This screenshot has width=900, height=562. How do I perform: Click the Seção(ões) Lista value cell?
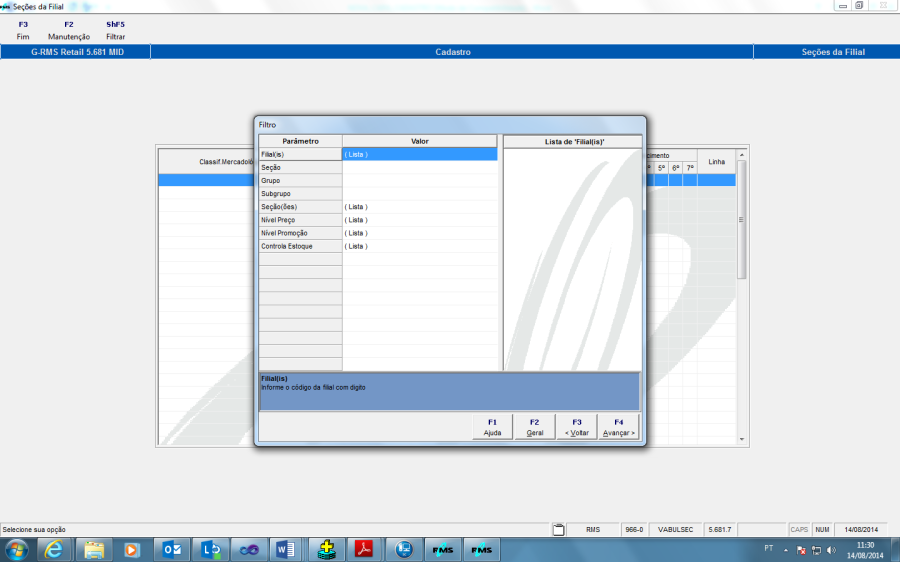(x=420, y=207)
